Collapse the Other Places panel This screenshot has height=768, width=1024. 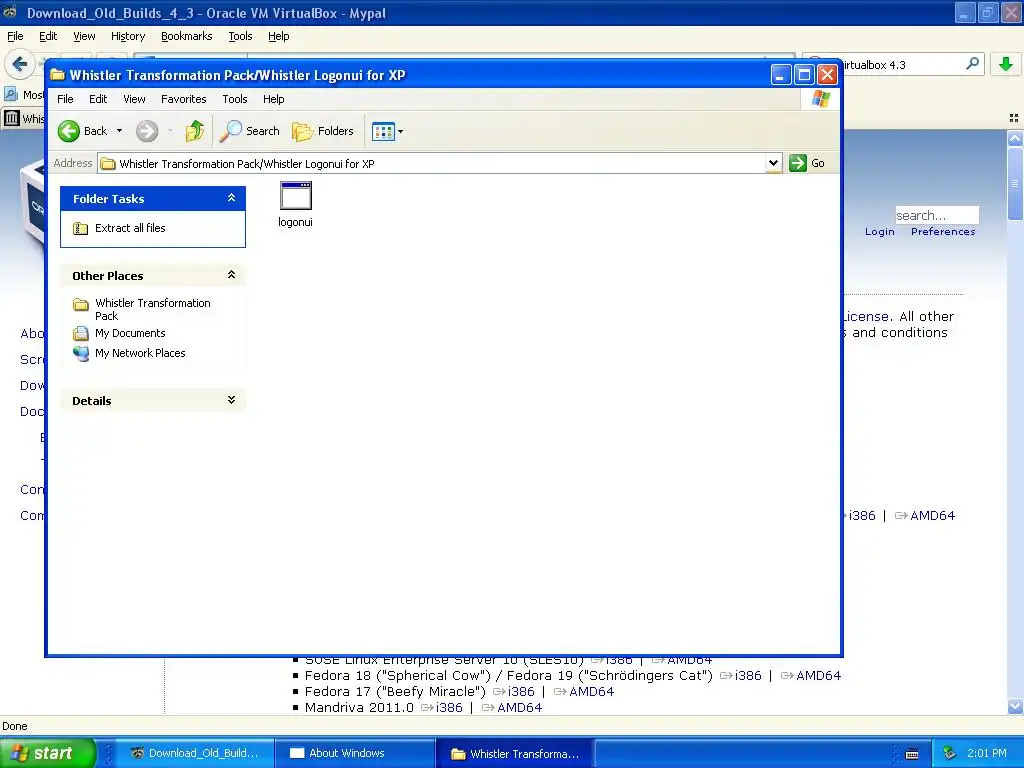[231, 275]
